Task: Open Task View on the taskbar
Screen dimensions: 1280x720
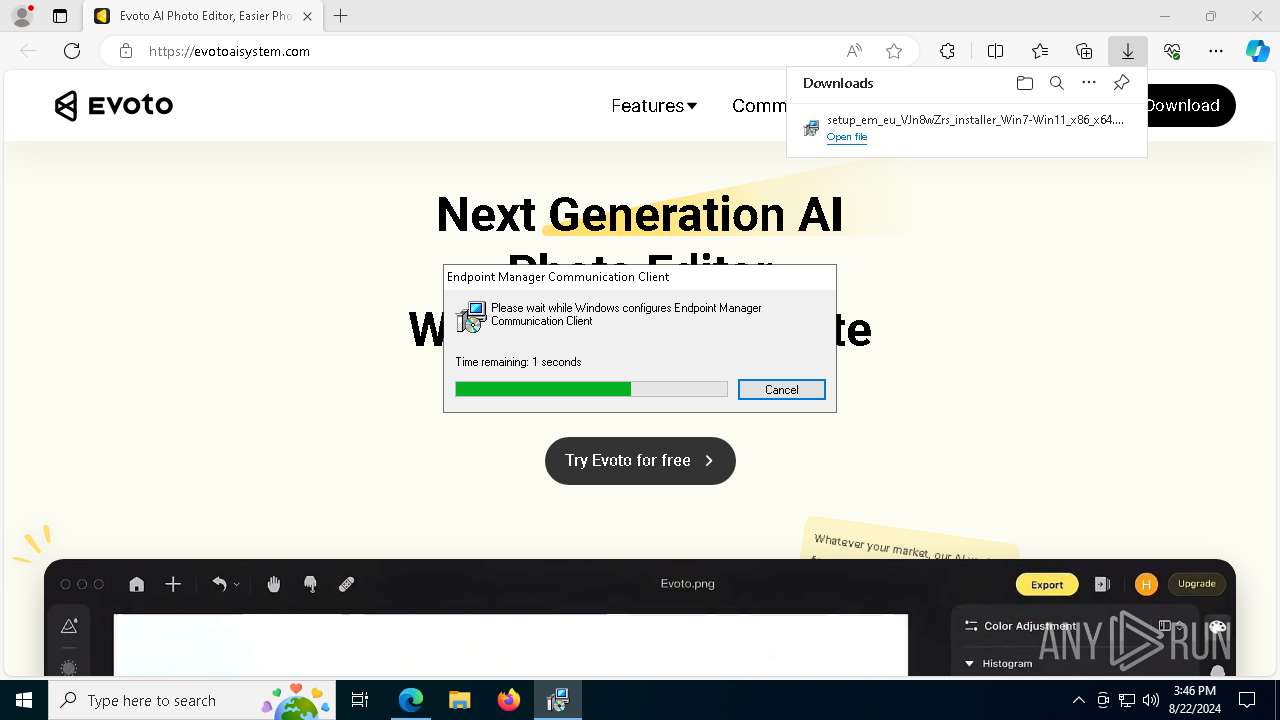Action: pos(360,700)
